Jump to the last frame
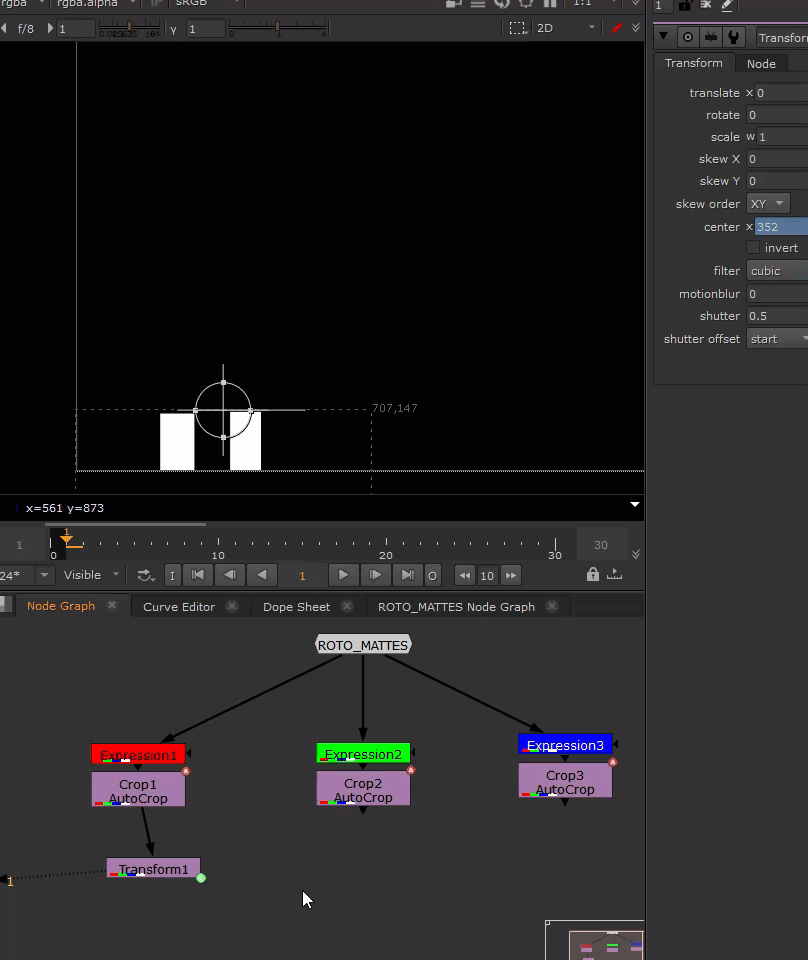Viewport: 808px width, 960px height. (x=407, y=575)
